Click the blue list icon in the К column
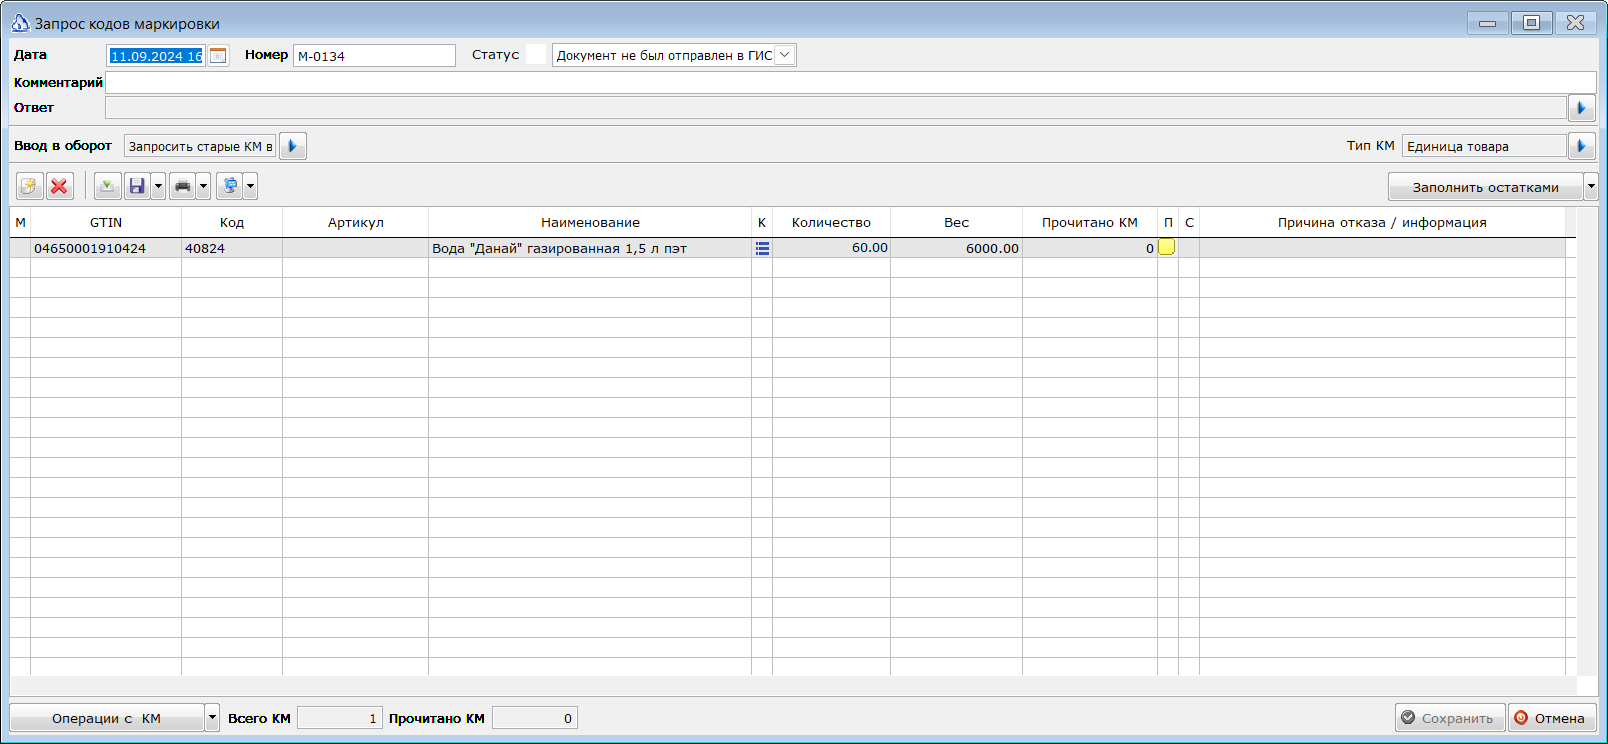Screen dimensions: 1608x744 point(762,248)
